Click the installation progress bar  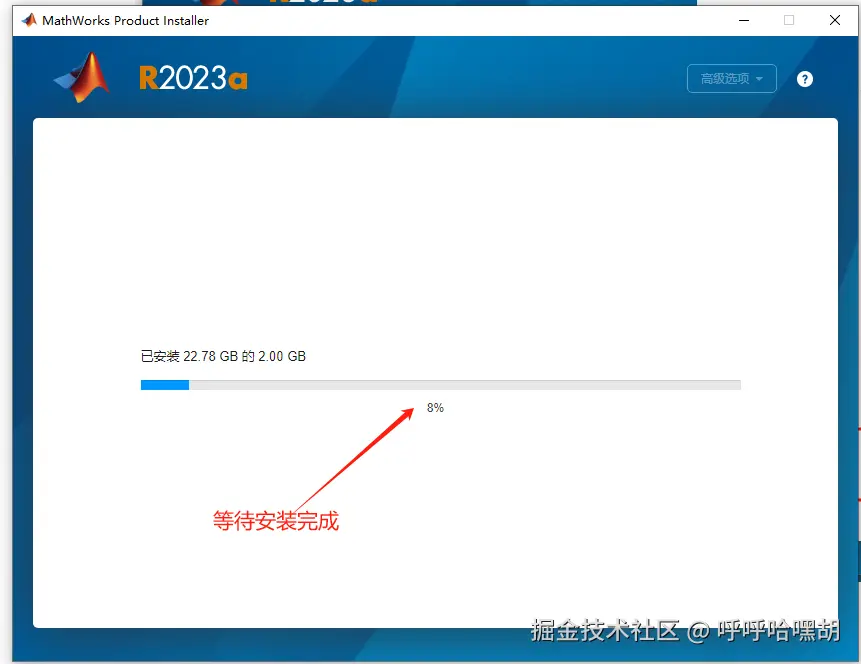pos(440,384)
